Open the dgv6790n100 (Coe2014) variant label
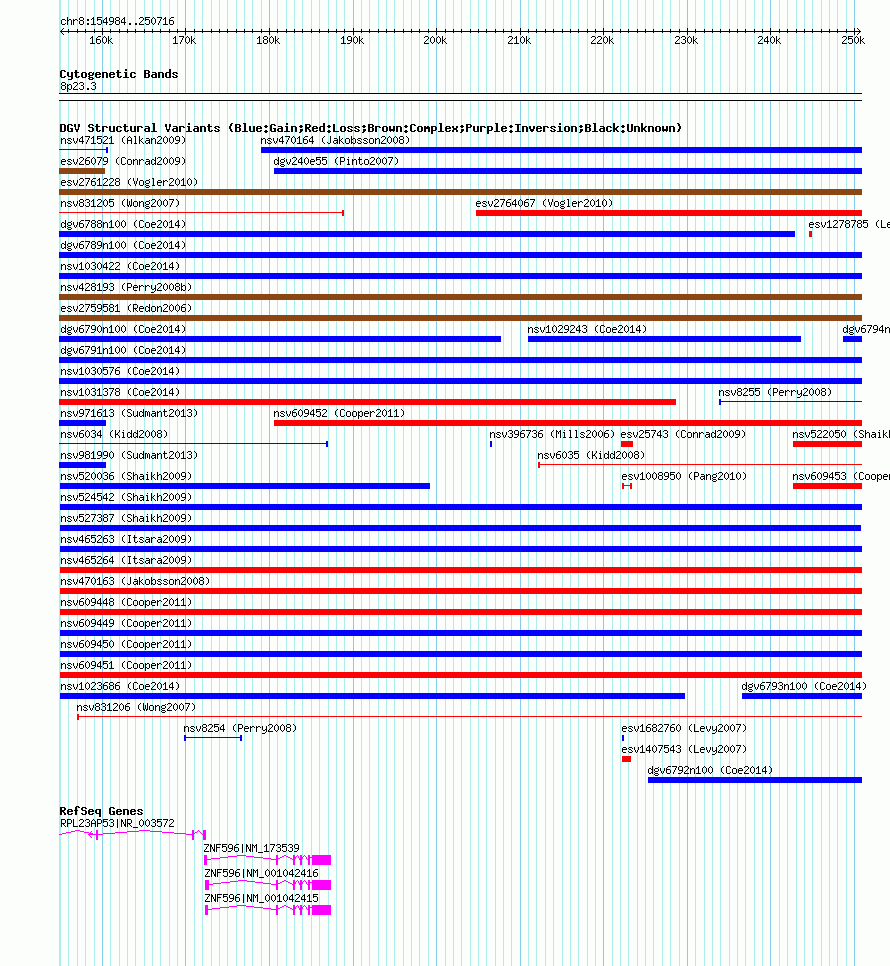The height and width of the screenshot is (966, 890). tap(123, 329)
